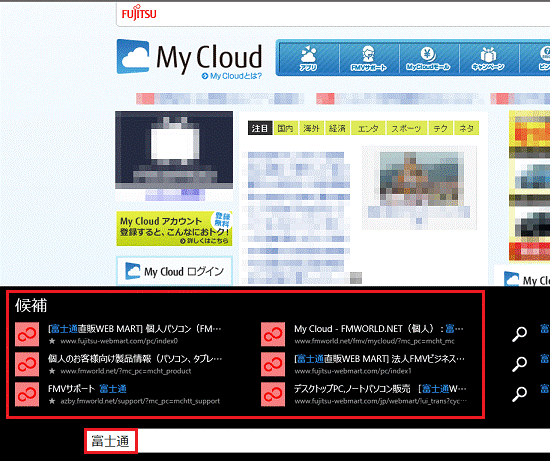Click the Fujitsu icon beside 個人パソコン suggestion
Image resolution: width=550 pixels, height=461 pixels.
pyautogui.click(x=27, y=334)
